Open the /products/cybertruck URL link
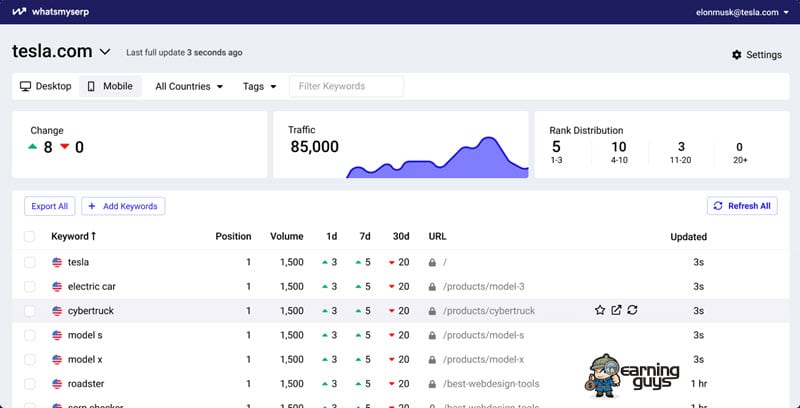 click(x=489, y=311)
